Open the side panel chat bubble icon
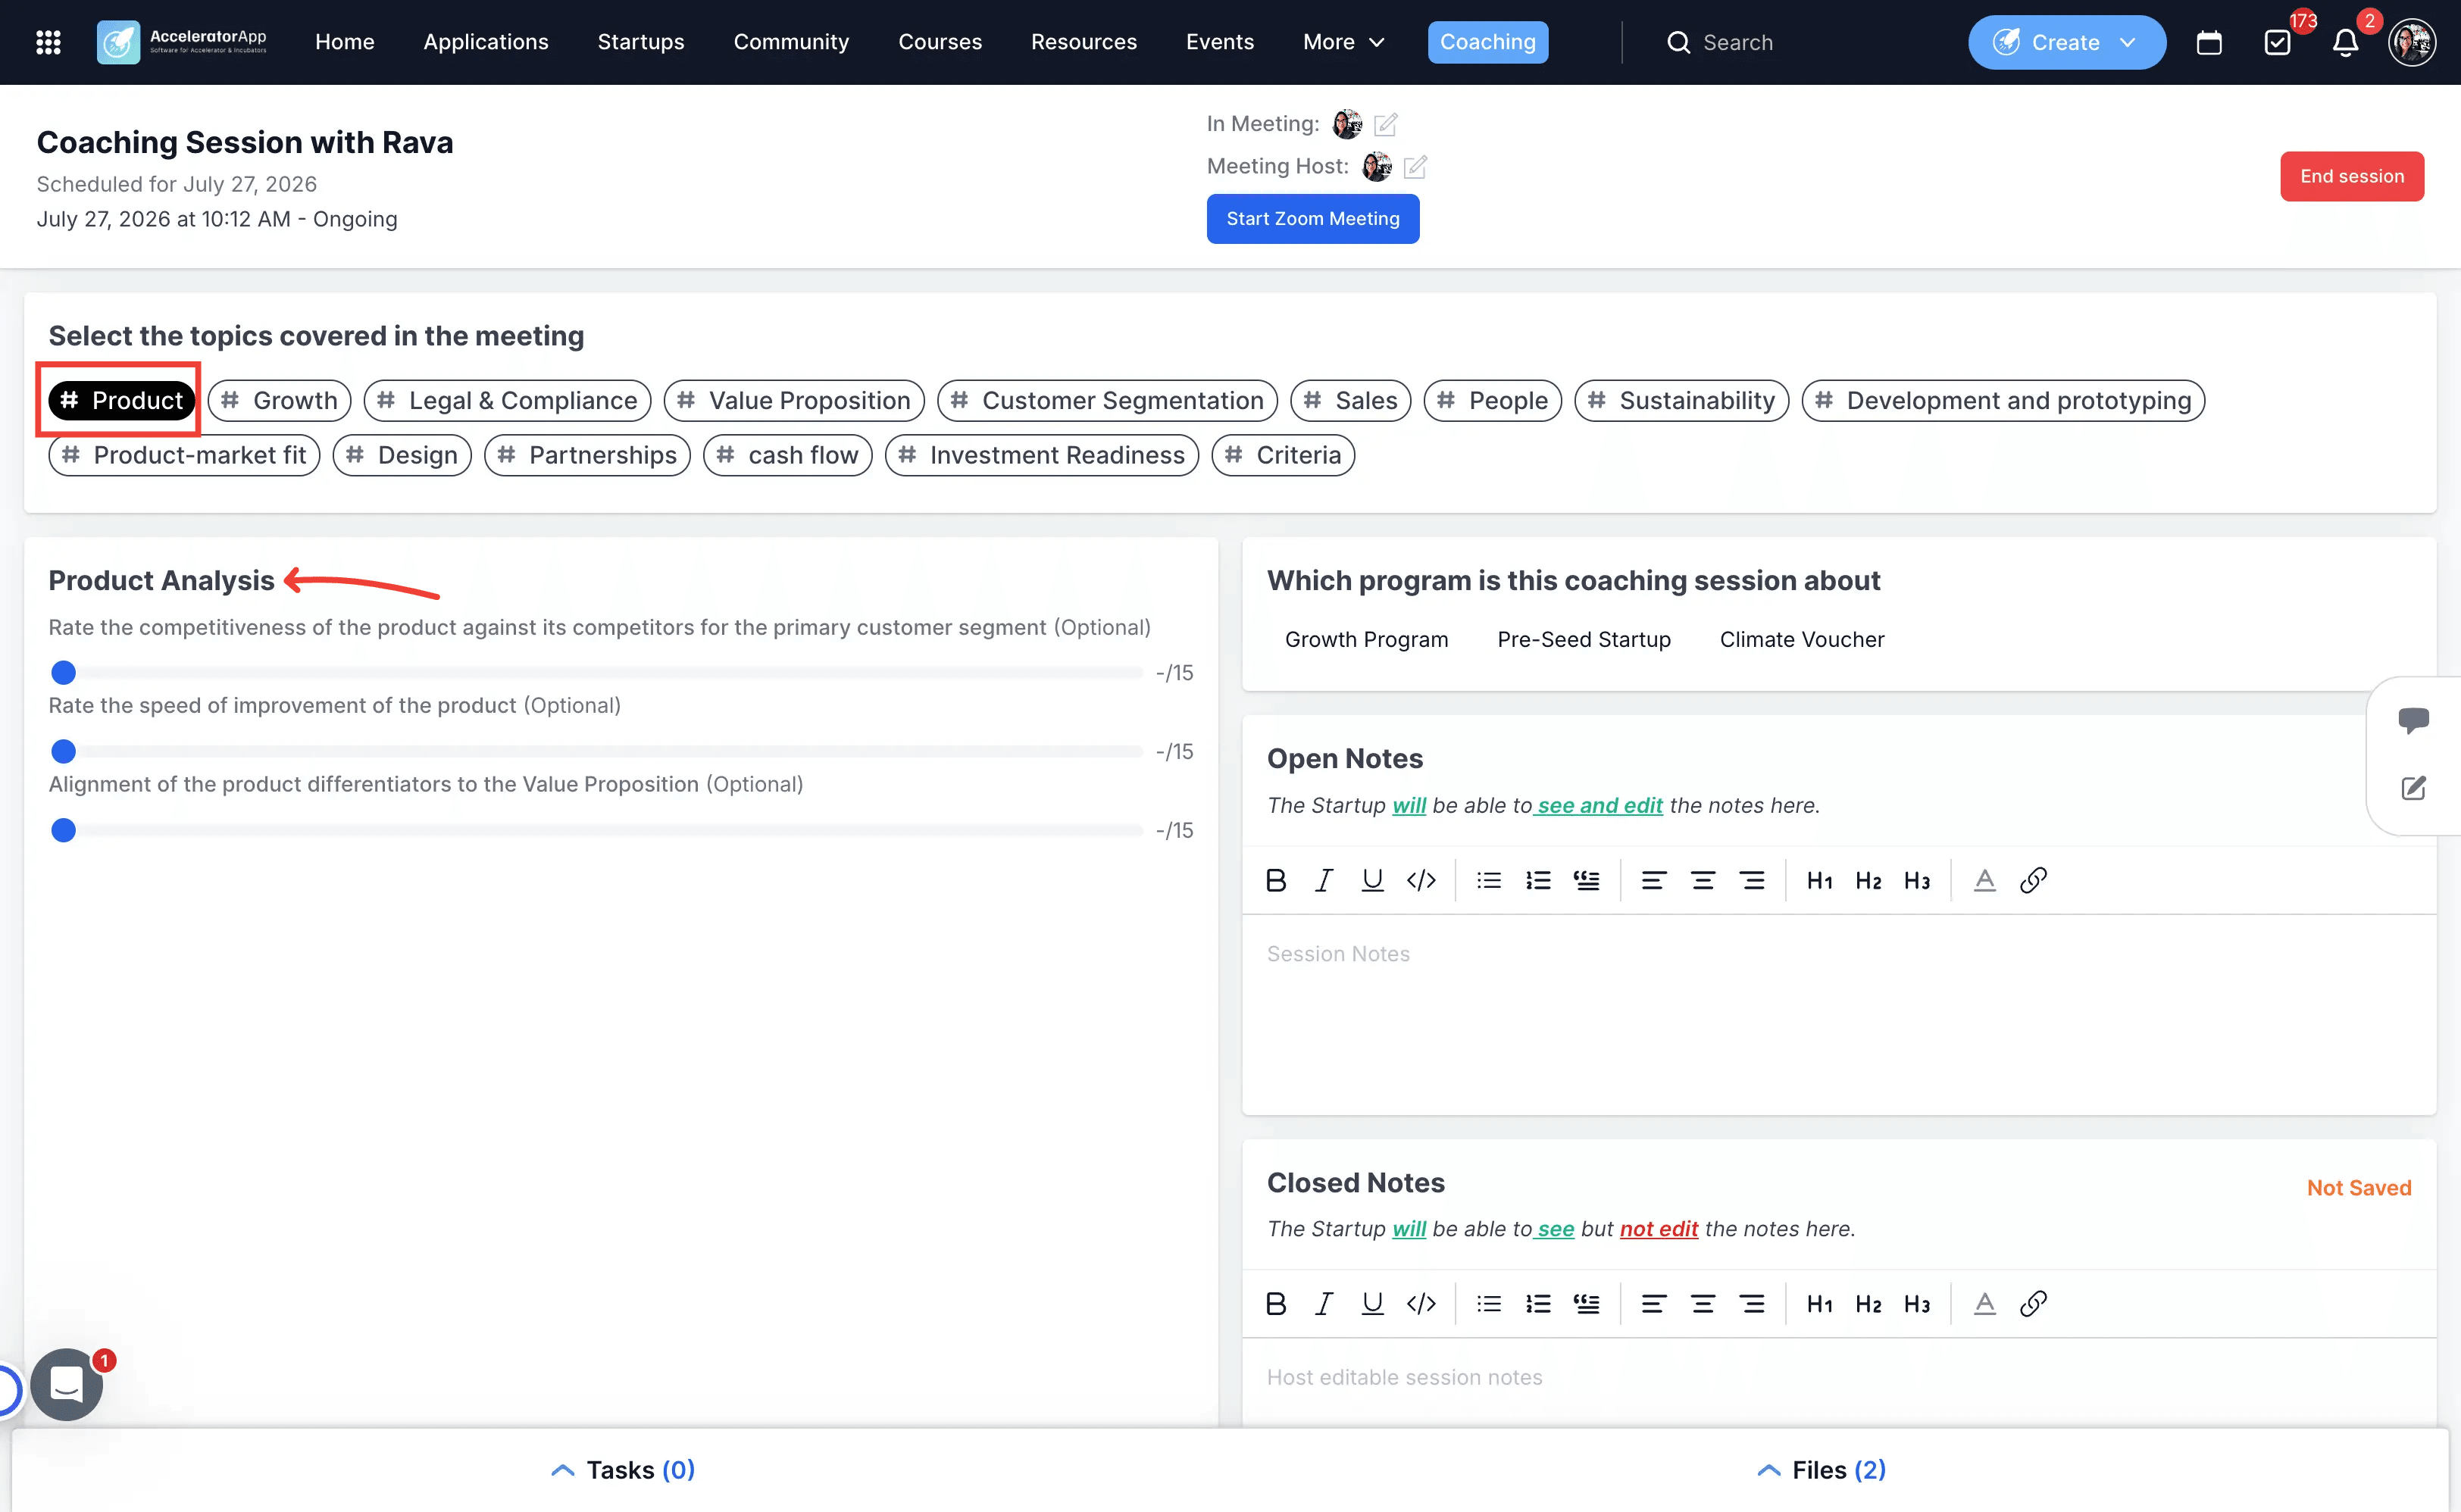The height and width of the screenshot is (1512, 2461). (2413, 720)
